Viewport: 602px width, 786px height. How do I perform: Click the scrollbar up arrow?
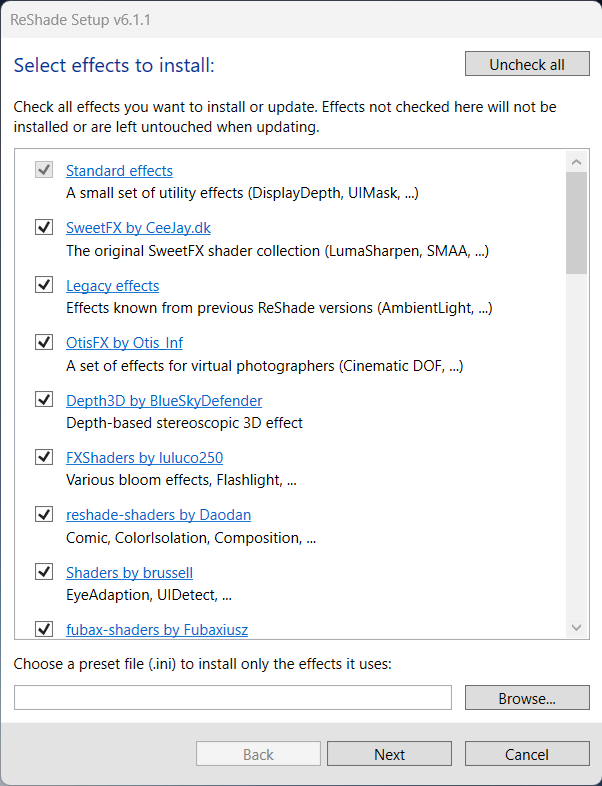point(576,161)
